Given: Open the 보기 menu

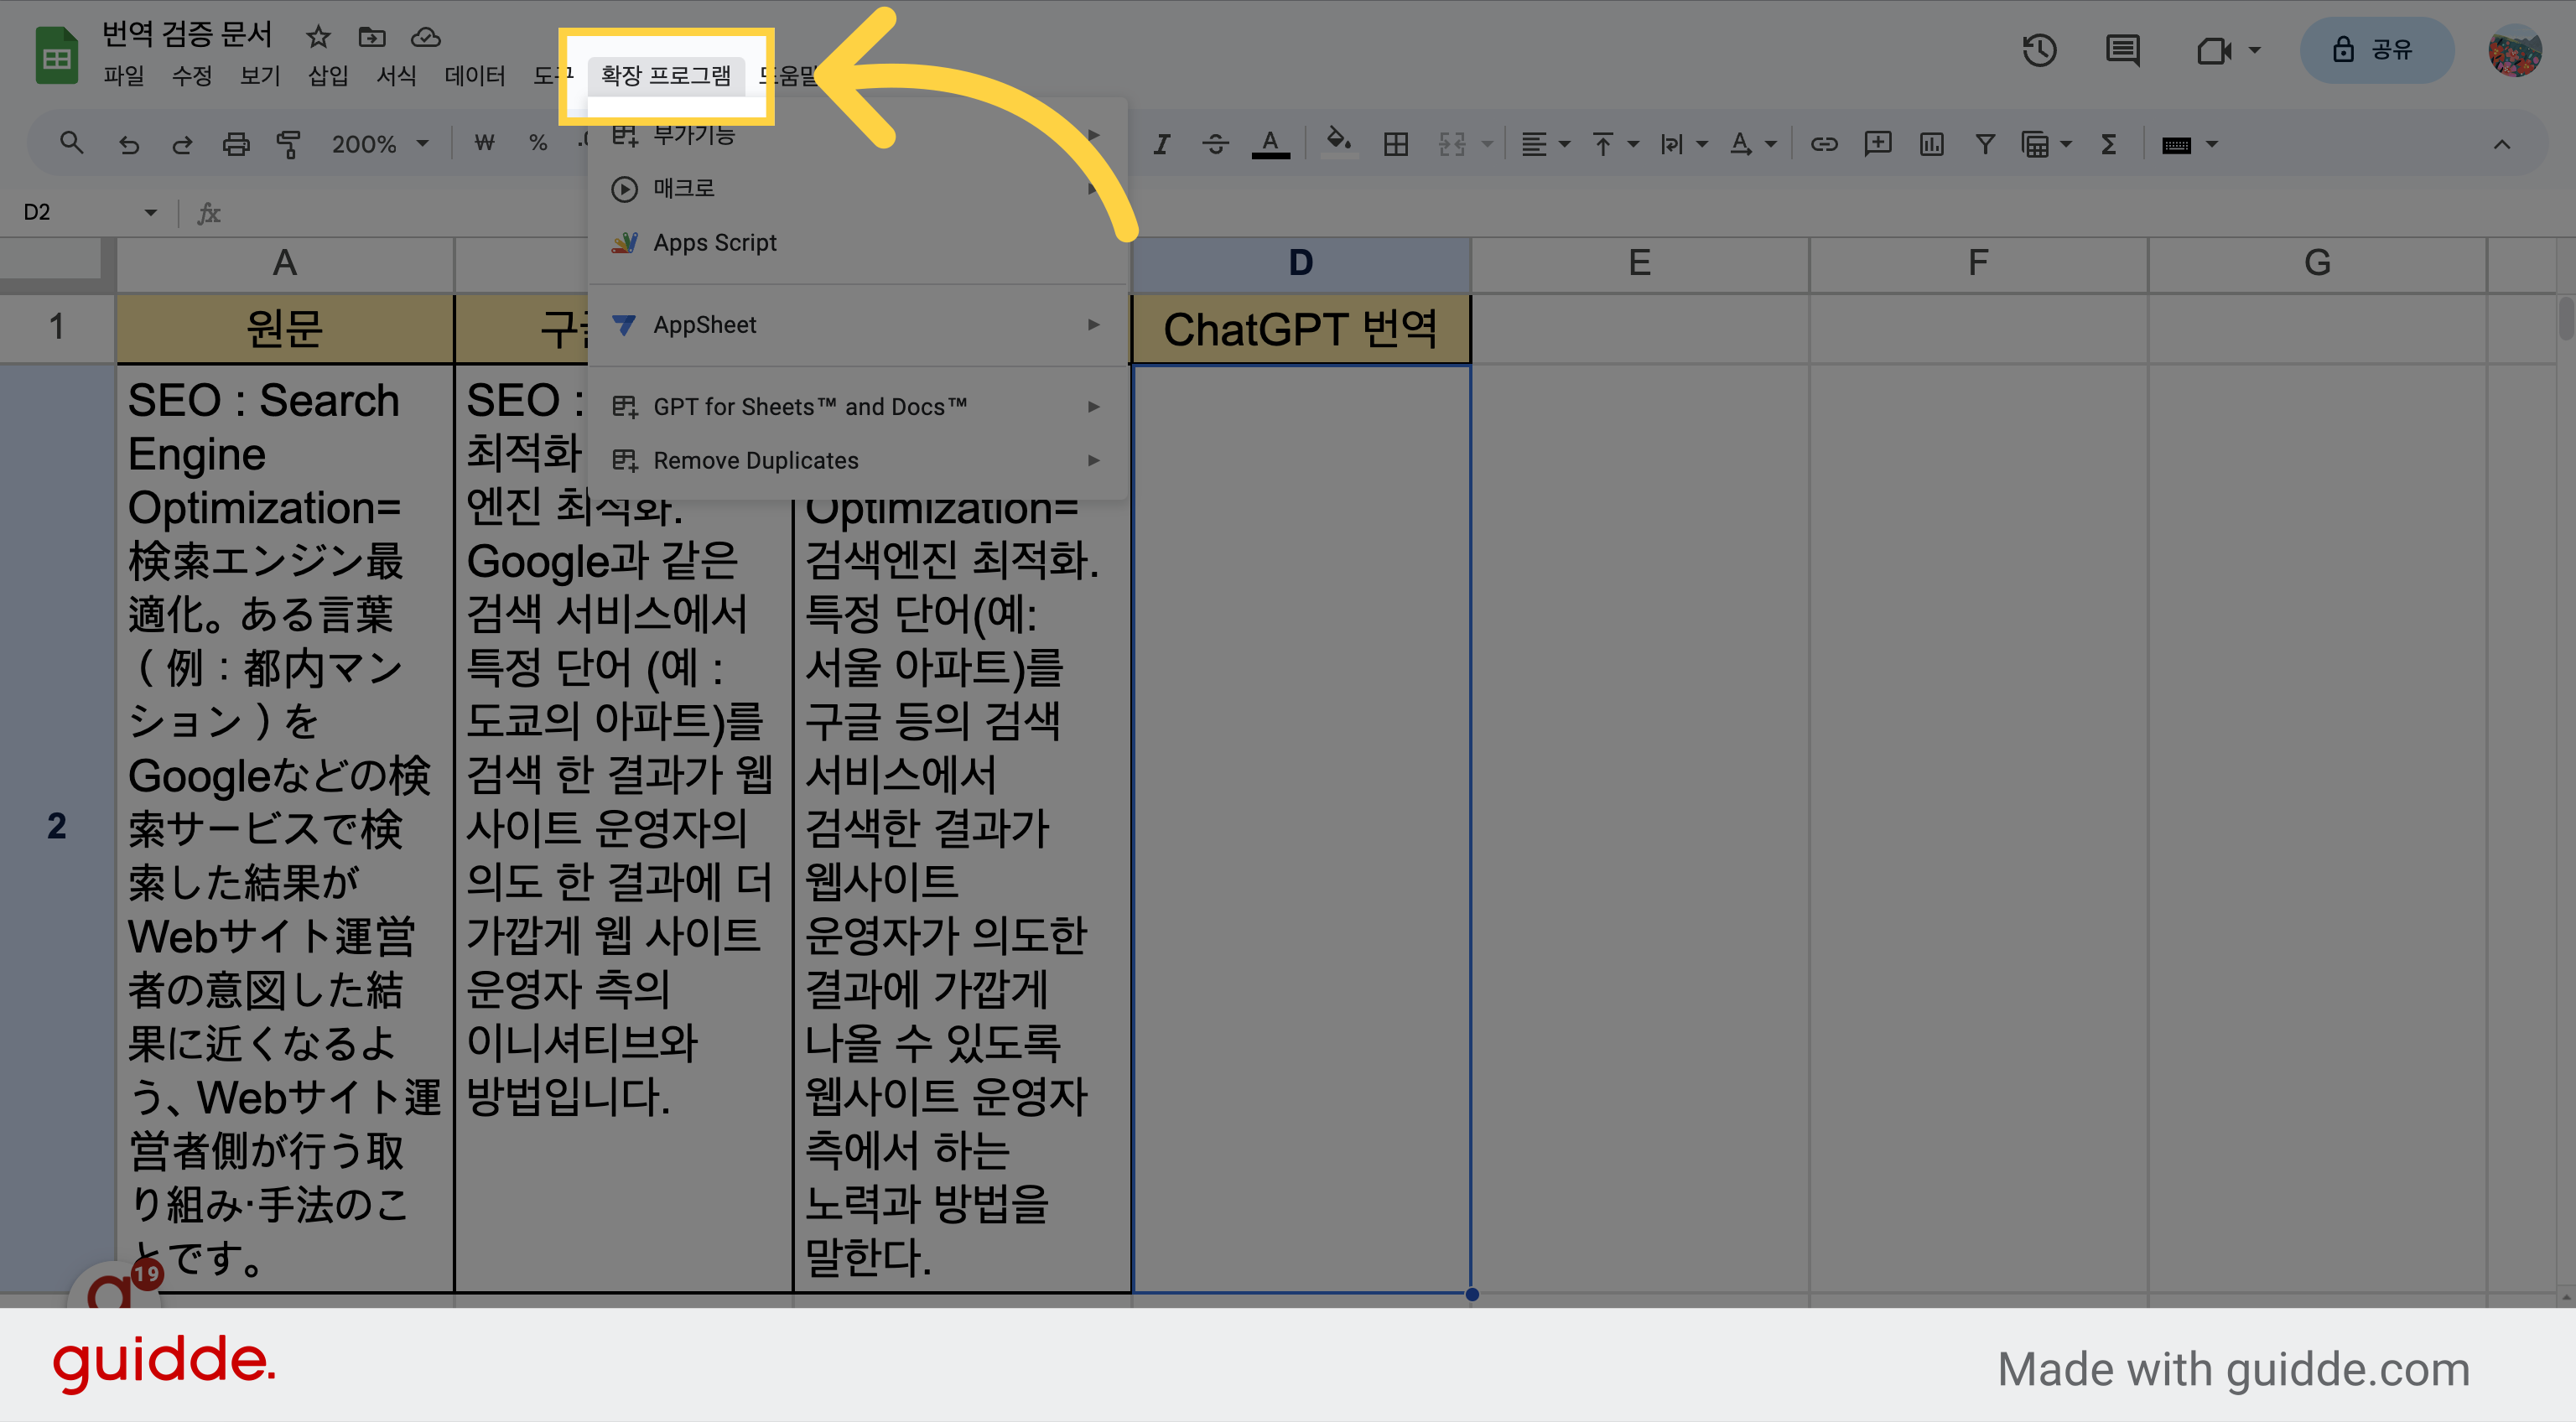Looking at the screenshot, I should click(x=260, y=76).
